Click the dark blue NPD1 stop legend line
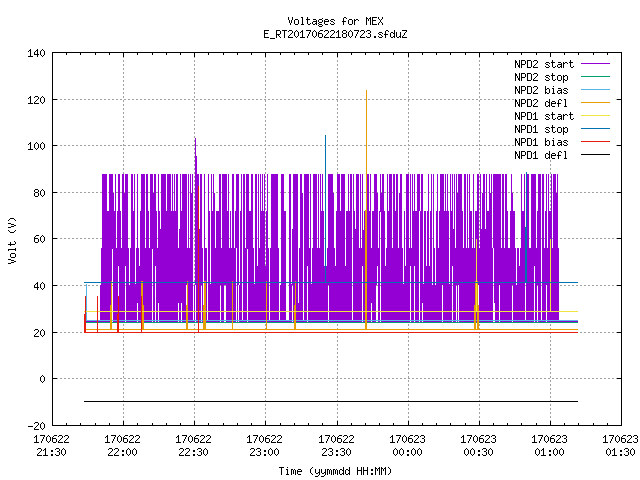640x480 pixels. pos(596,129)
